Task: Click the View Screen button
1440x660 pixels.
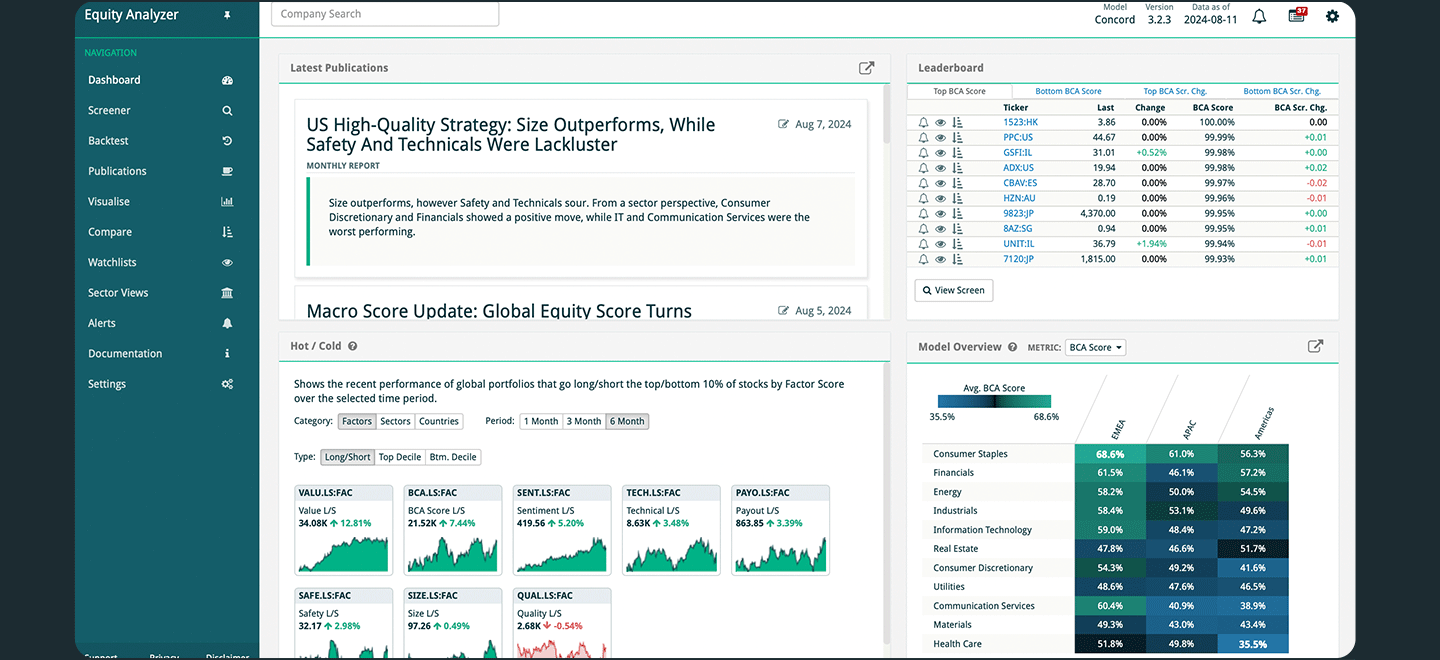Action: click(x=953, y=290)
